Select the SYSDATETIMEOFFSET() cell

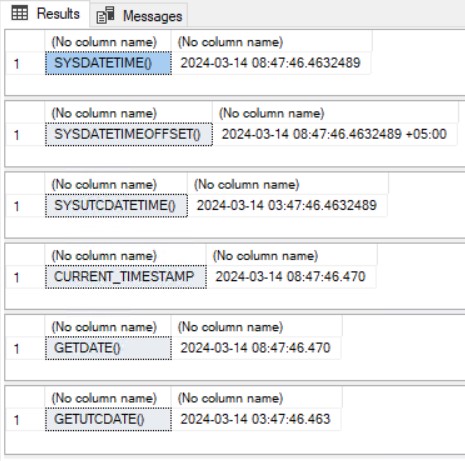pyautogui.click(x=129, y=134)
